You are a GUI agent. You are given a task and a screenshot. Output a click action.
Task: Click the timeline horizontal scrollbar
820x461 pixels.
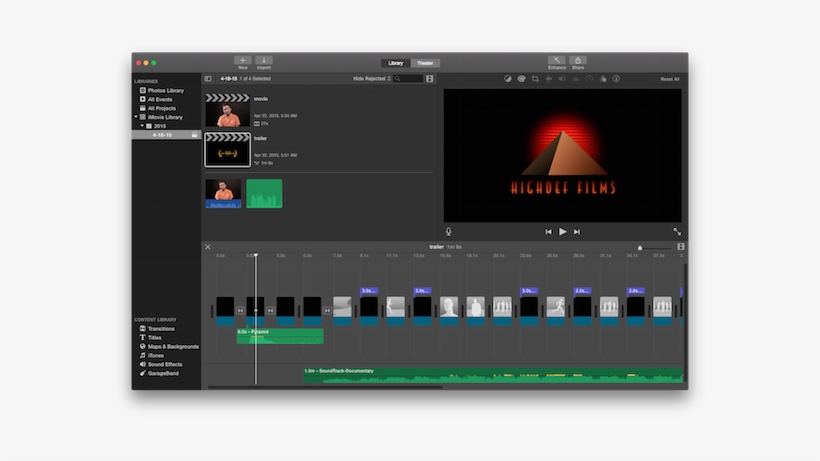pos(325,387)
